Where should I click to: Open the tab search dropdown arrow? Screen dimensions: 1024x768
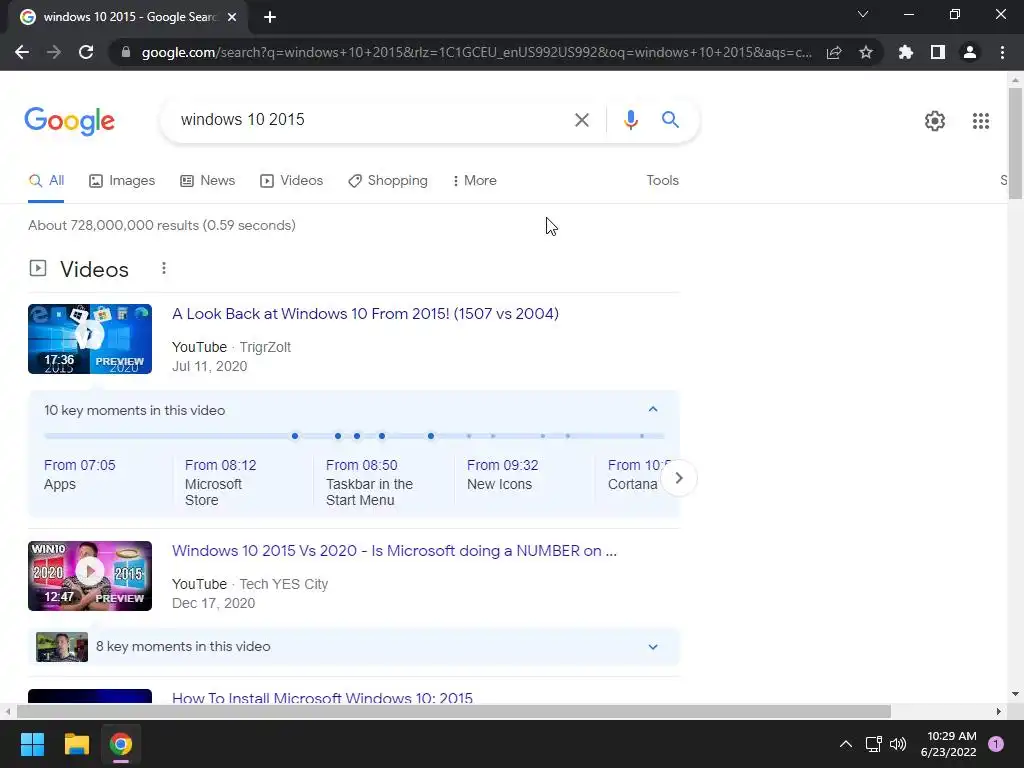coord(863,14)
